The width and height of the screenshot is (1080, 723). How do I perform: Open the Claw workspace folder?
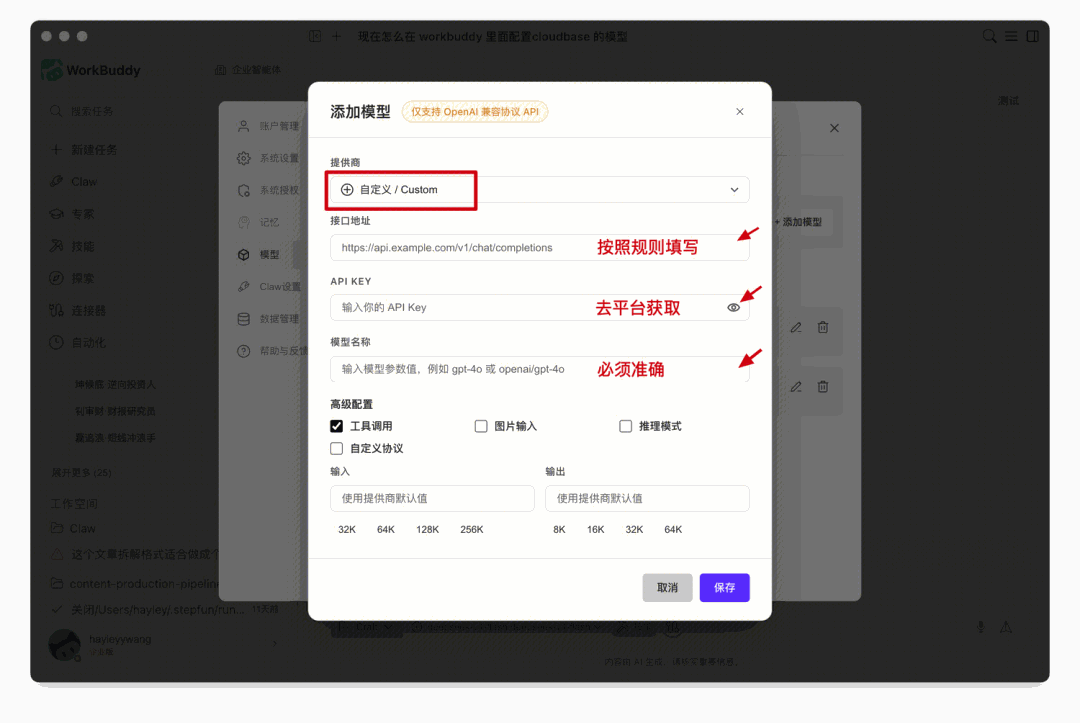(73, 528)
